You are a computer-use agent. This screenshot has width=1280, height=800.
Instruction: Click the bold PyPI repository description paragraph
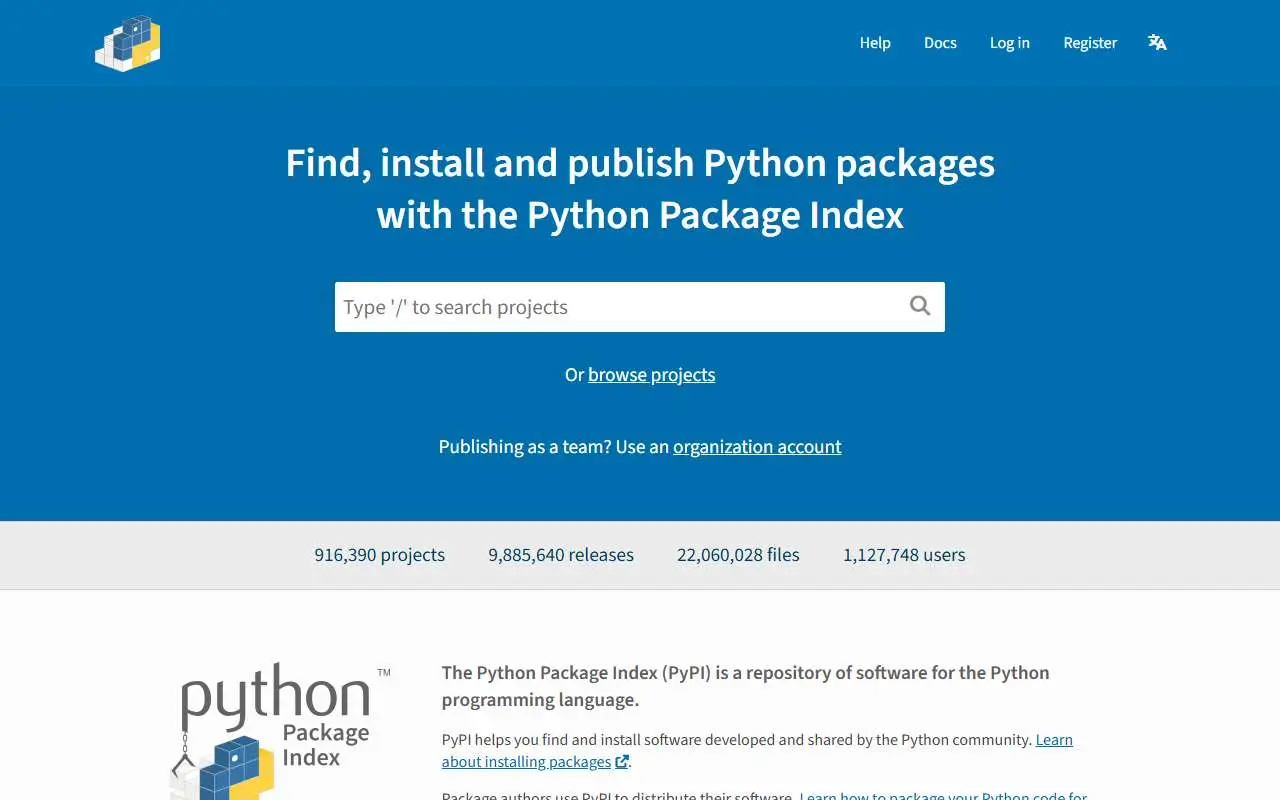746,686
